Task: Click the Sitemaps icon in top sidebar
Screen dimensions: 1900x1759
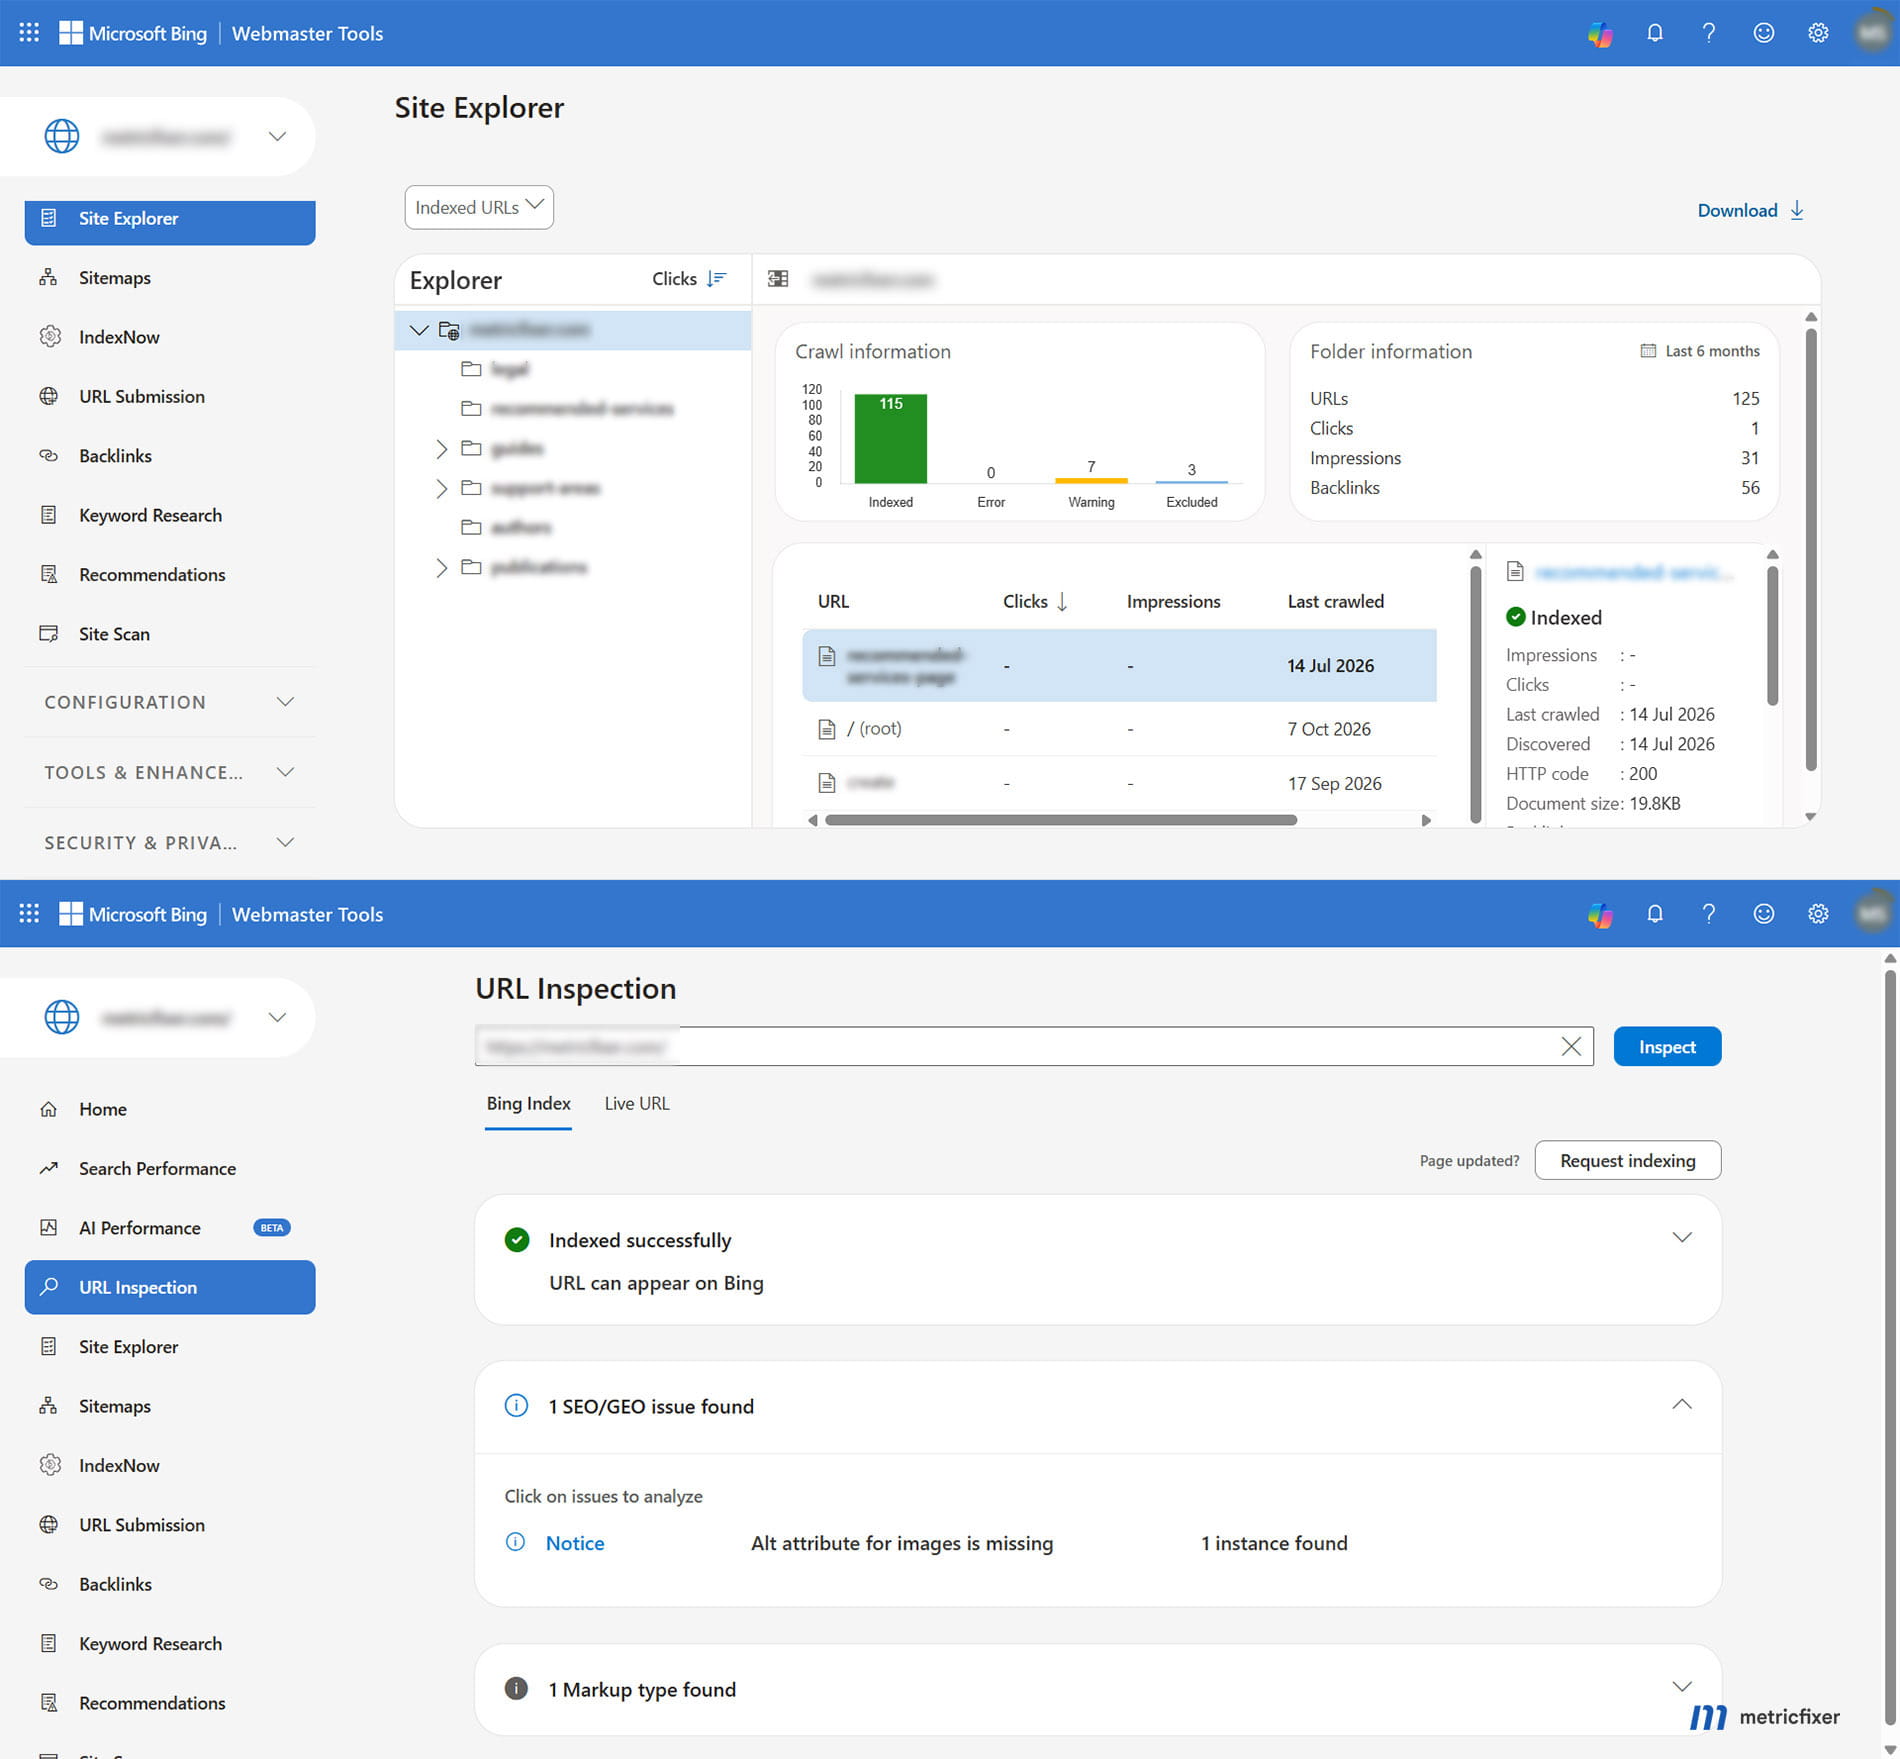Action: pyautogui.click(x=48, y=277)
